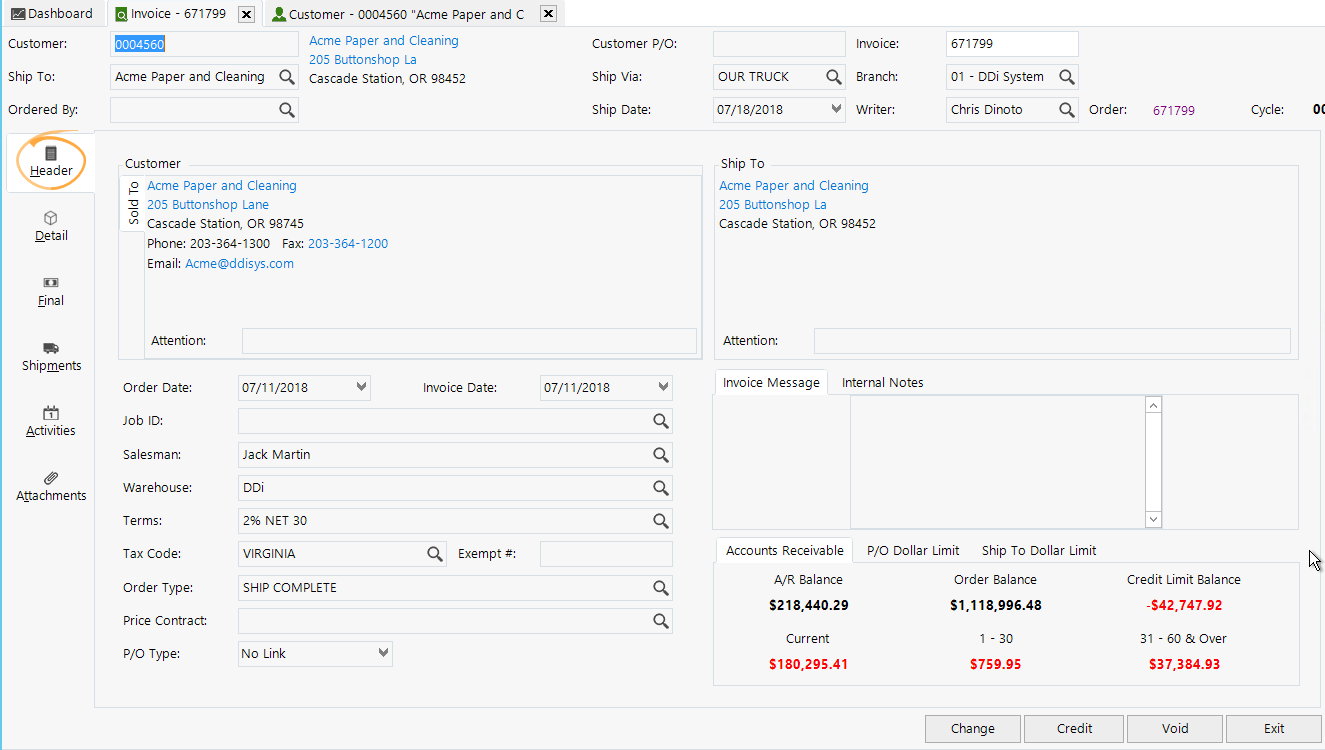View the Activities calendar icon
1325x750 pixels.
click(x=50, y=422)
